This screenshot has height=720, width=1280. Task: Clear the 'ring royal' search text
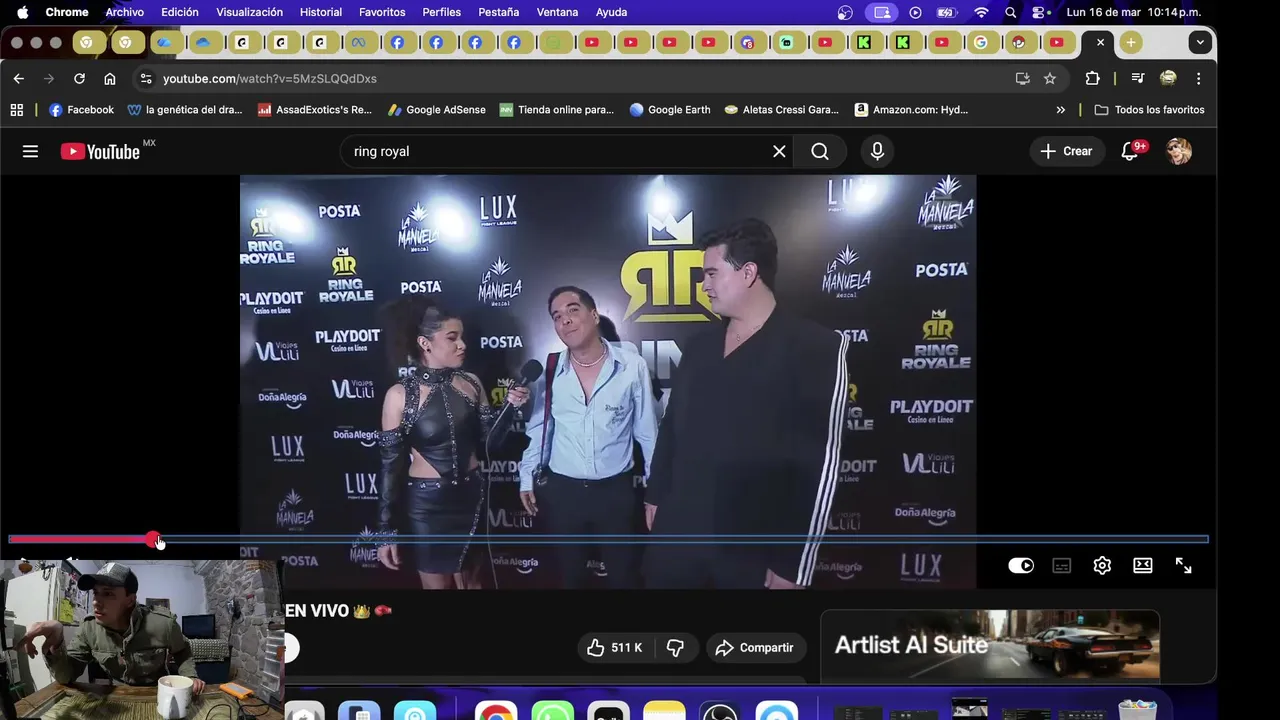point(779,151)
